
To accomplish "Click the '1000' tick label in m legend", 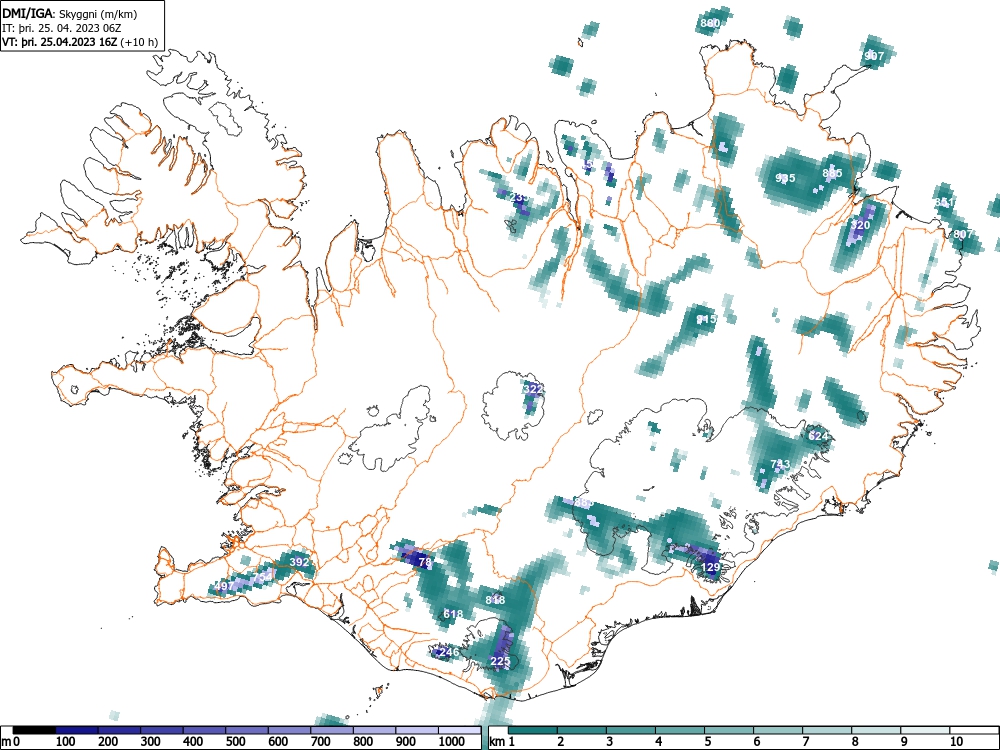I will pos(452,742).
